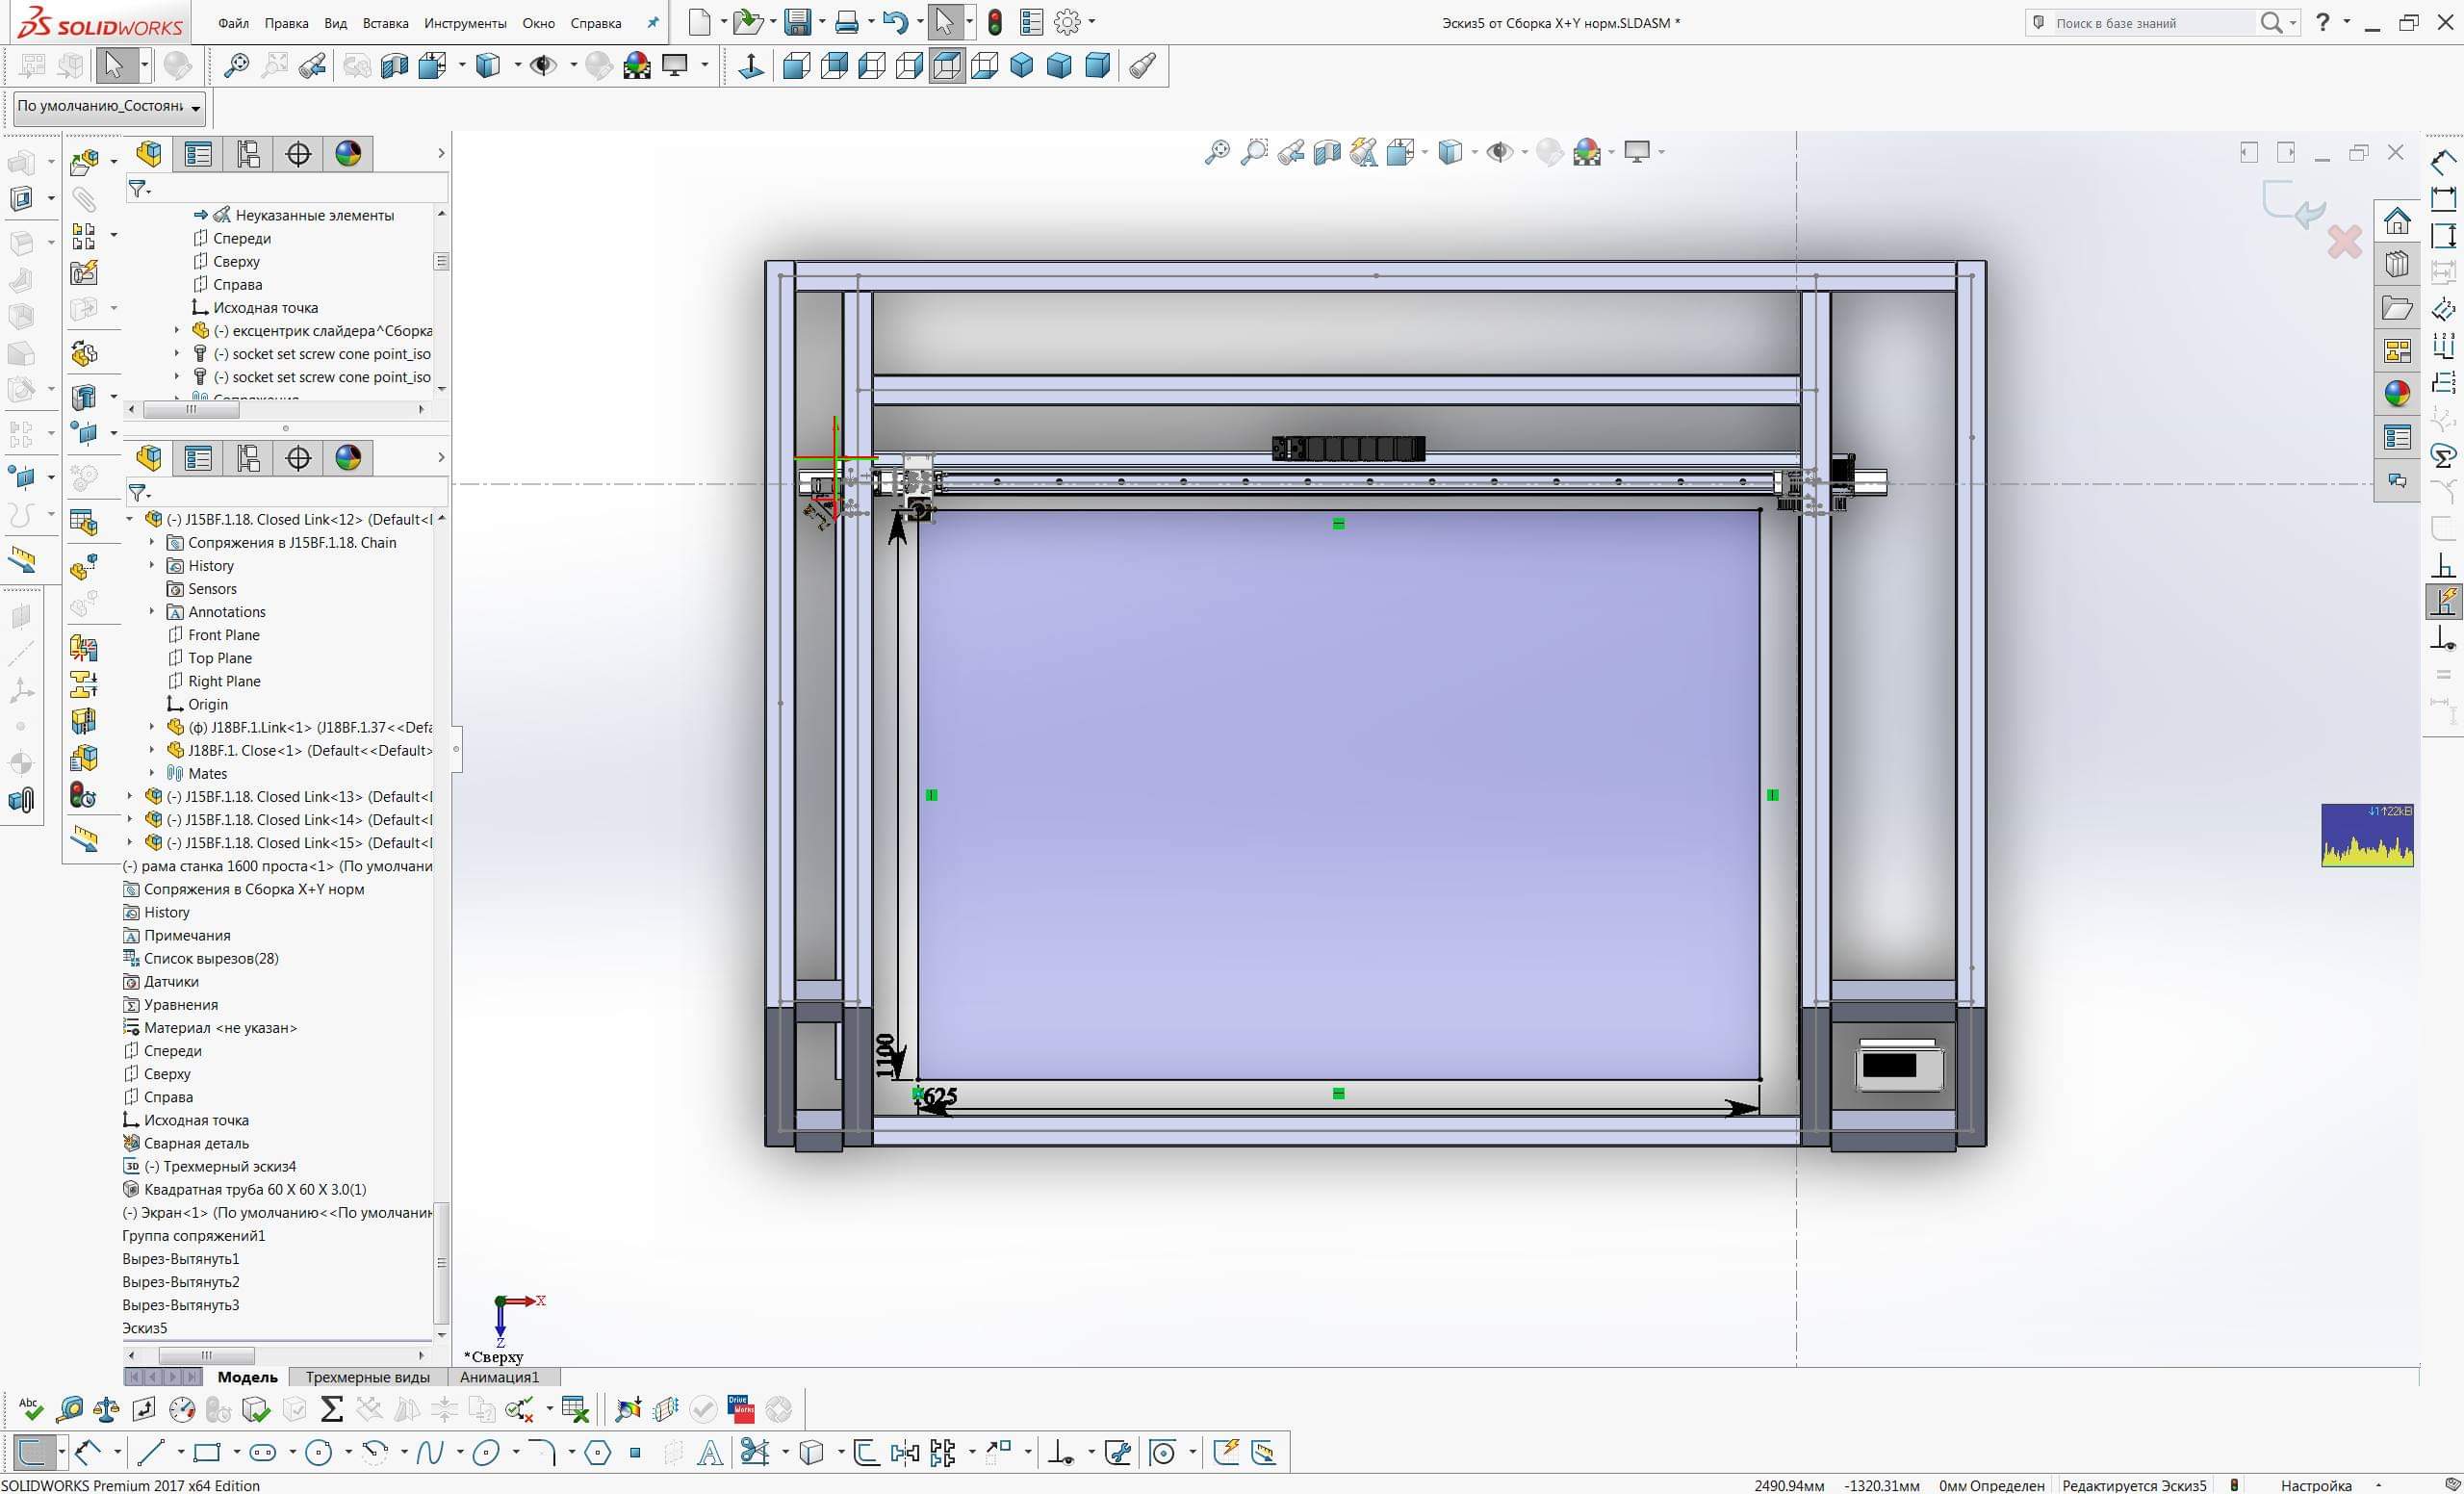Expand the J18BF.1. Close<1> tree node
The image size is (2464, 1494).
152,750
